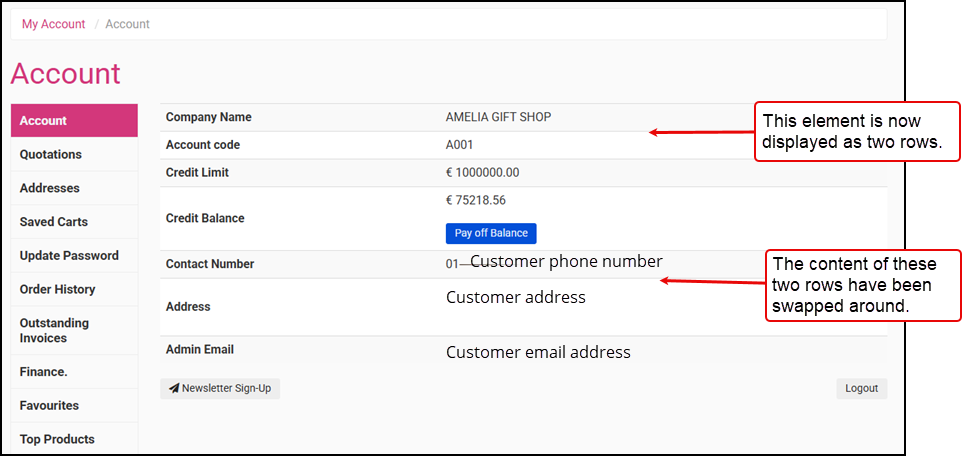
Task: Click the A001 account code value
Action: tap(460, 145)
